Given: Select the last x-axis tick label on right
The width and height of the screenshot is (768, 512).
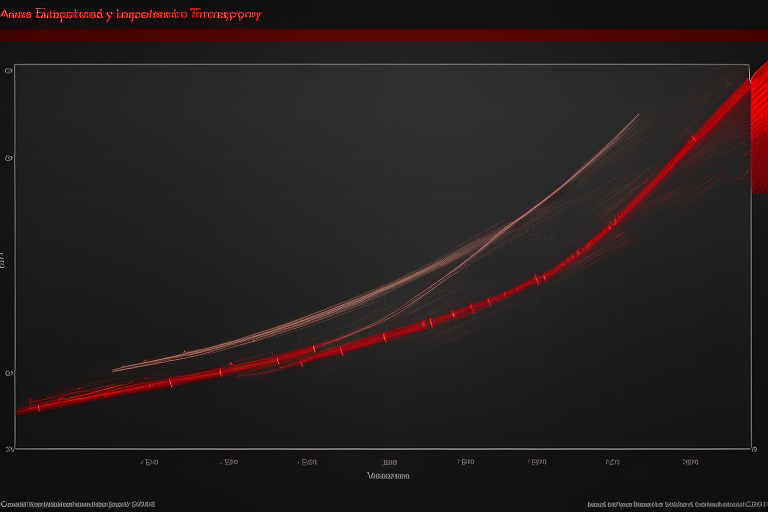Looking at the screenshot, I should click(x=690, y=463).
